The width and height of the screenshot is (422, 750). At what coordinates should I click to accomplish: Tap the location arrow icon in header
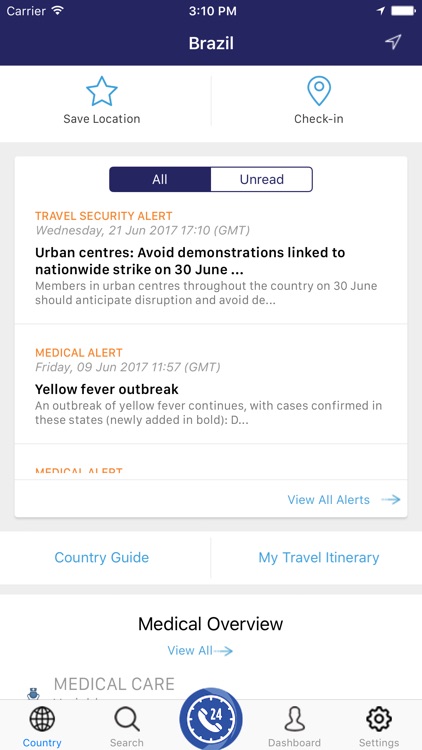(x=393, y=42)
